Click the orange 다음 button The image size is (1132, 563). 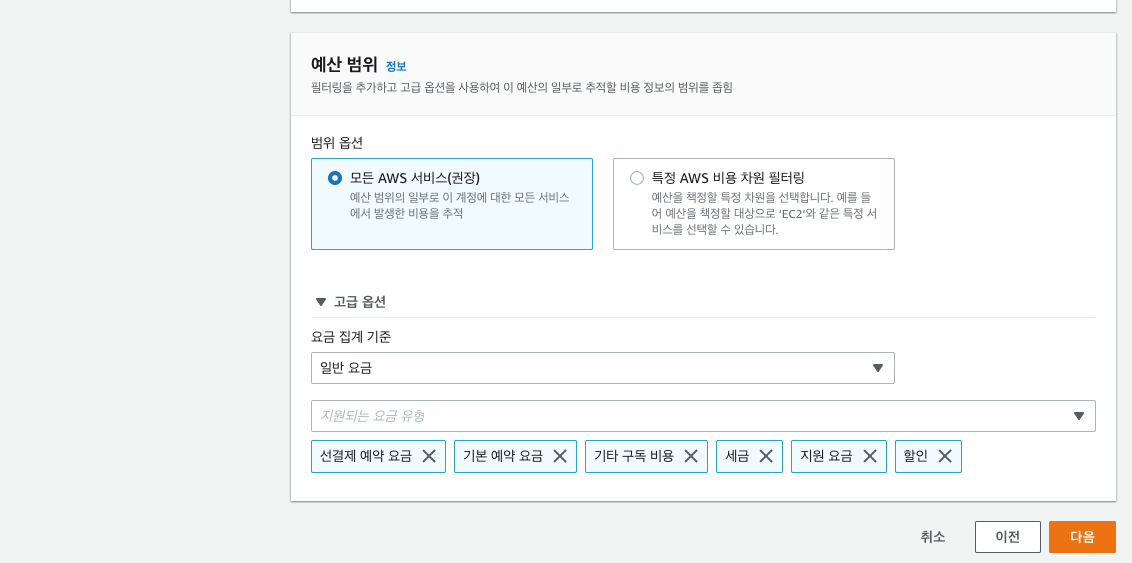tap(1082, 537)
